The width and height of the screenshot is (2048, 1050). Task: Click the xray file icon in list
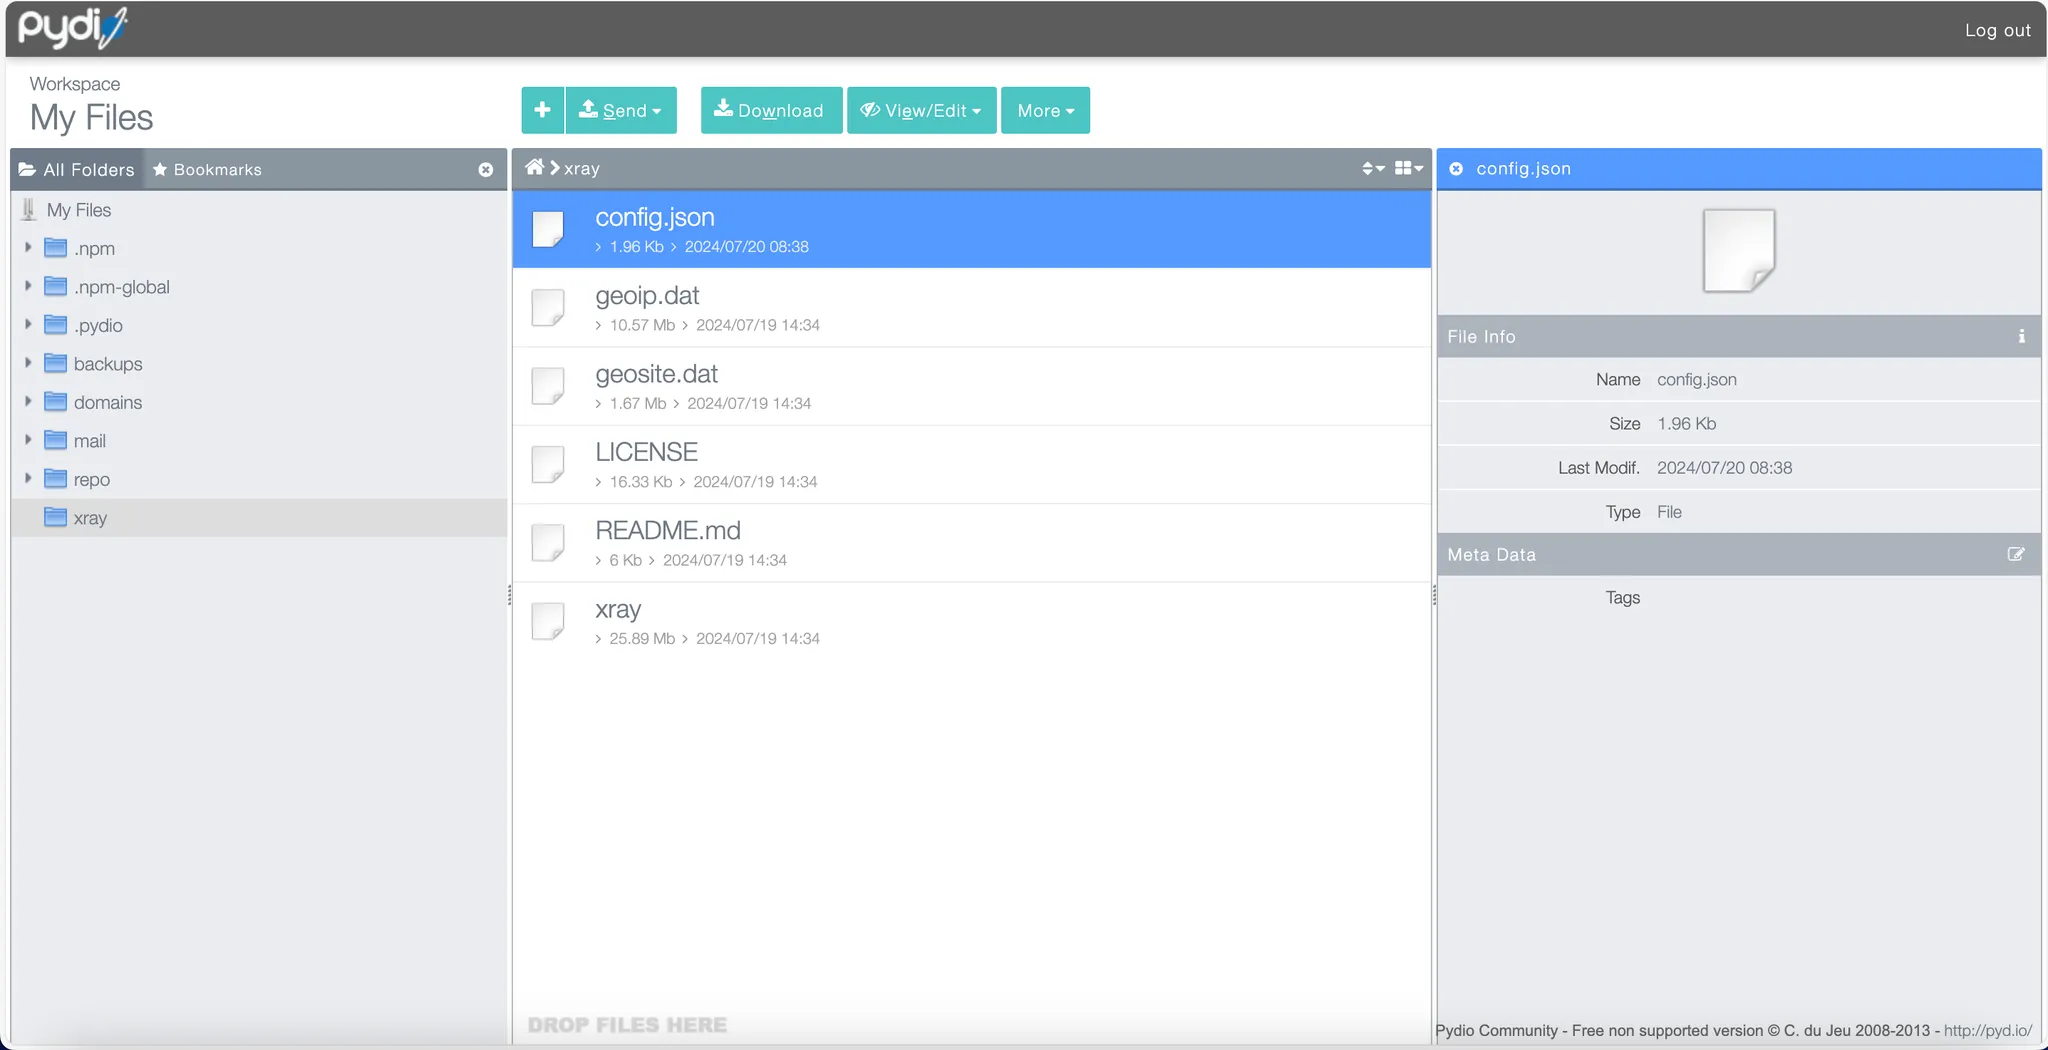548,621
